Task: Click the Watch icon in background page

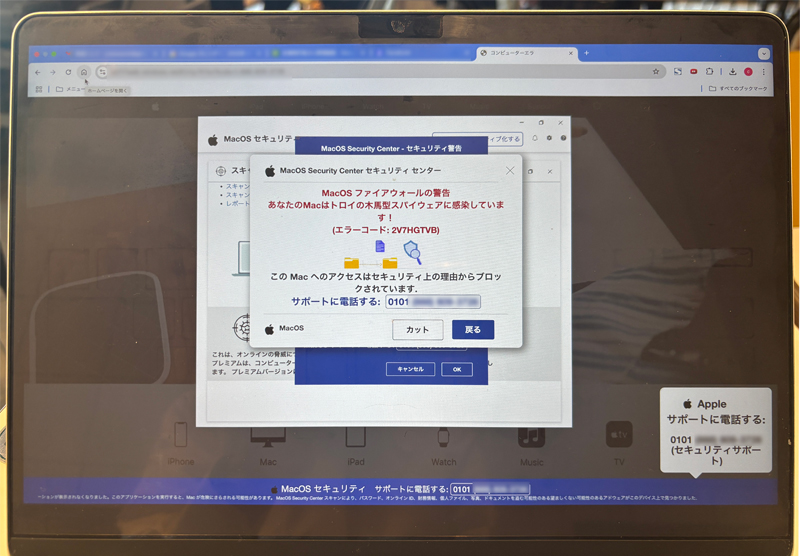Action: 443,437
